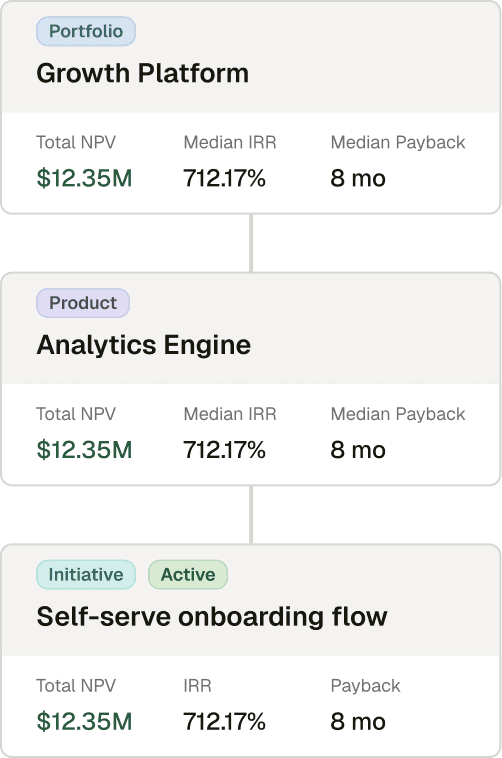Select Growth Platform Median IRR value

pos(224,178)
